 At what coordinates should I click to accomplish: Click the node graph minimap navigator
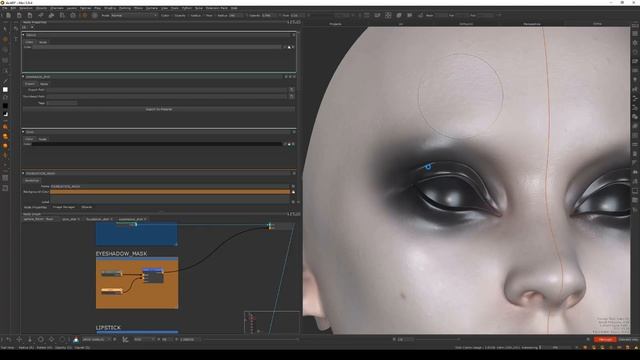[x=272, y=322]
